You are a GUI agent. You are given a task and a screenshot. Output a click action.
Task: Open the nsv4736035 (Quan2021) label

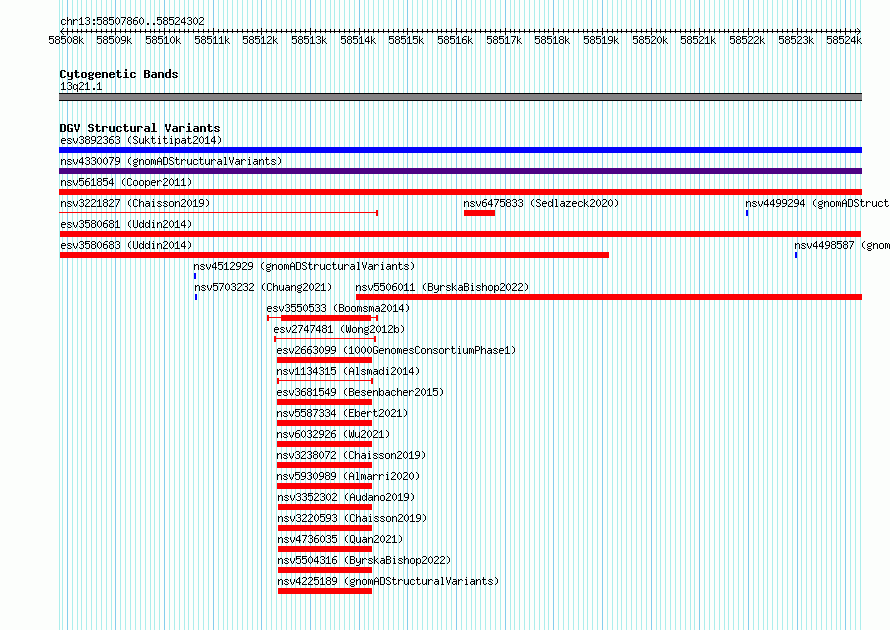point(341,539)
